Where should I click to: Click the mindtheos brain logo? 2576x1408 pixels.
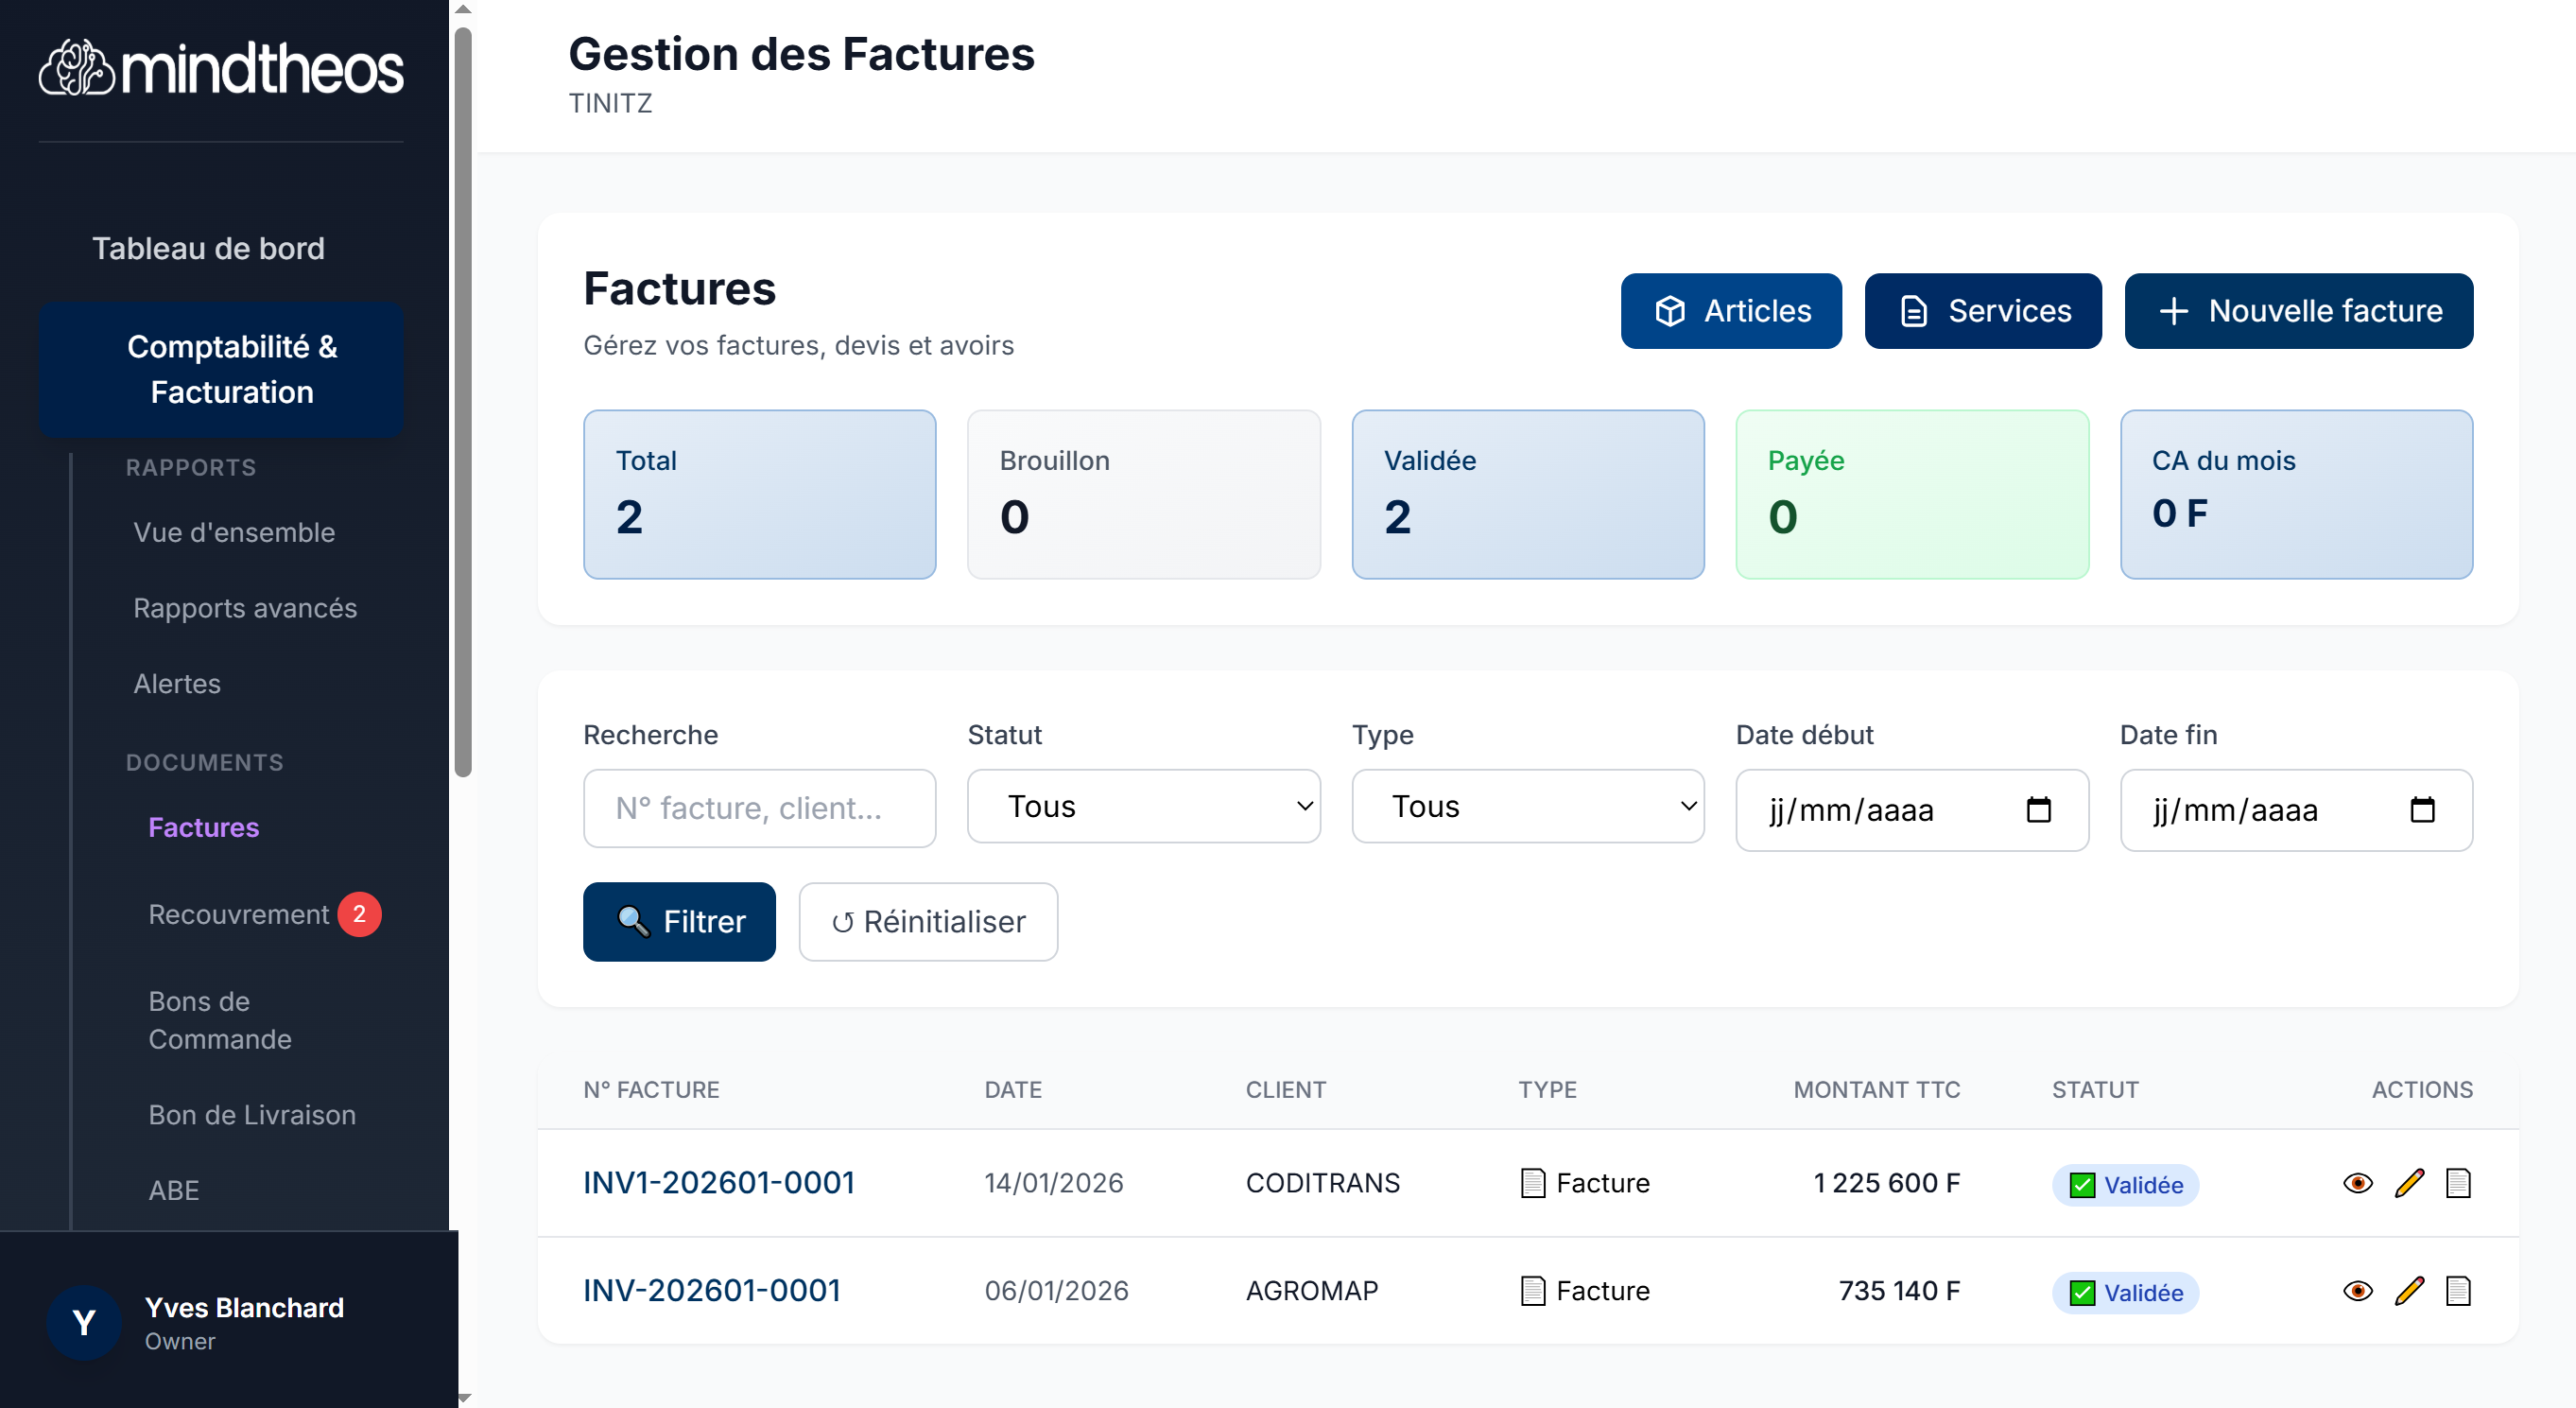pyautogui.click(x=76, y=68)
